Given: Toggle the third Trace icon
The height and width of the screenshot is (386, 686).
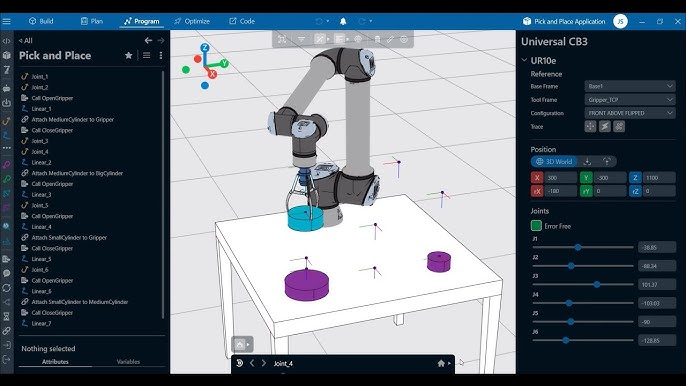Looking at the screenshot, I should pos(619,126).
